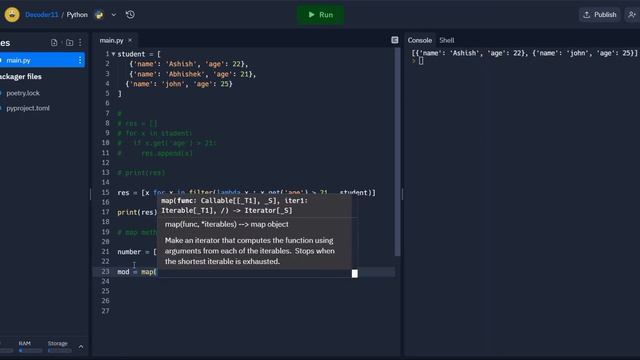Click the user avatar icon
Image resolution: width=640 pixels, height=360 pixels.
point(12,15)
